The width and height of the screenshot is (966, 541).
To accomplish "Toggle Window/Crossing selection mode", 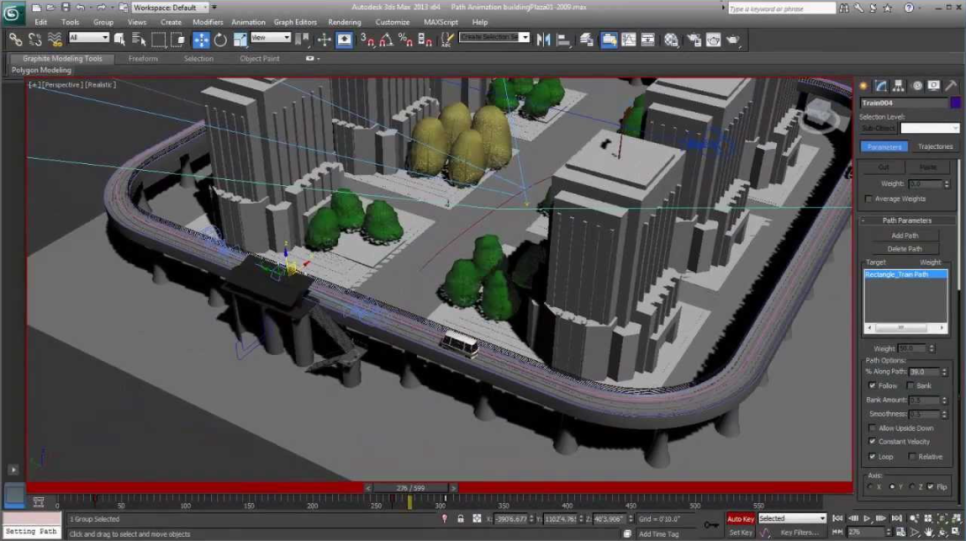I will 179,40.
